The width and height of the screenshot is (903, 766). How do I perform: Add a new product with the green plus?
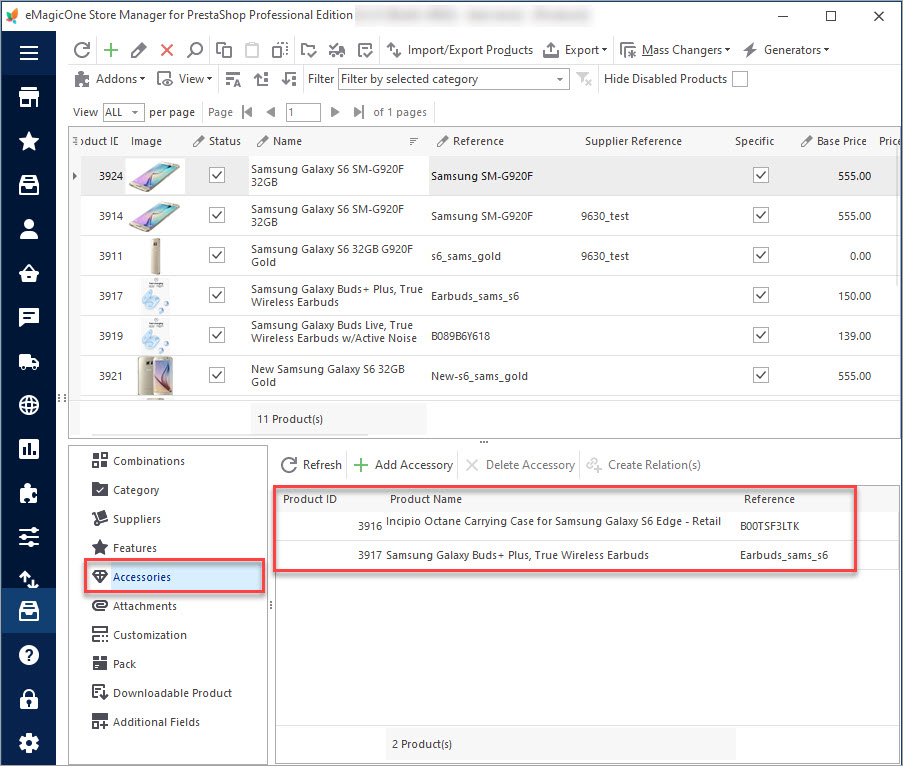tap(111, 50)
